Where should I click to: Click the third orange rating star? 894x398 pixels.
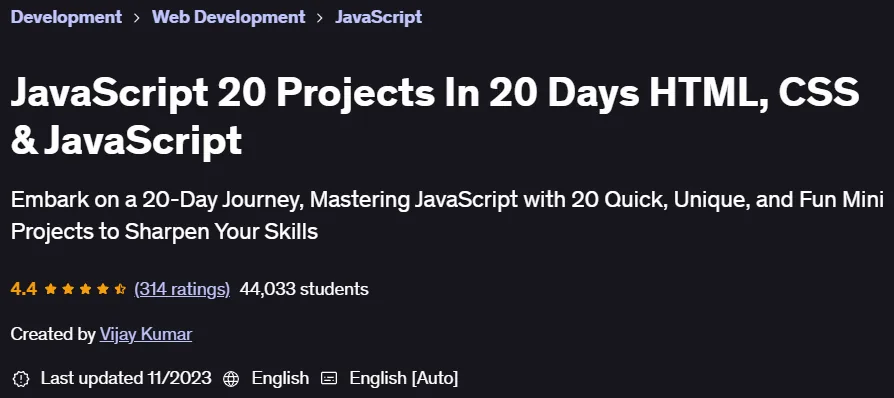pos(86,289)
